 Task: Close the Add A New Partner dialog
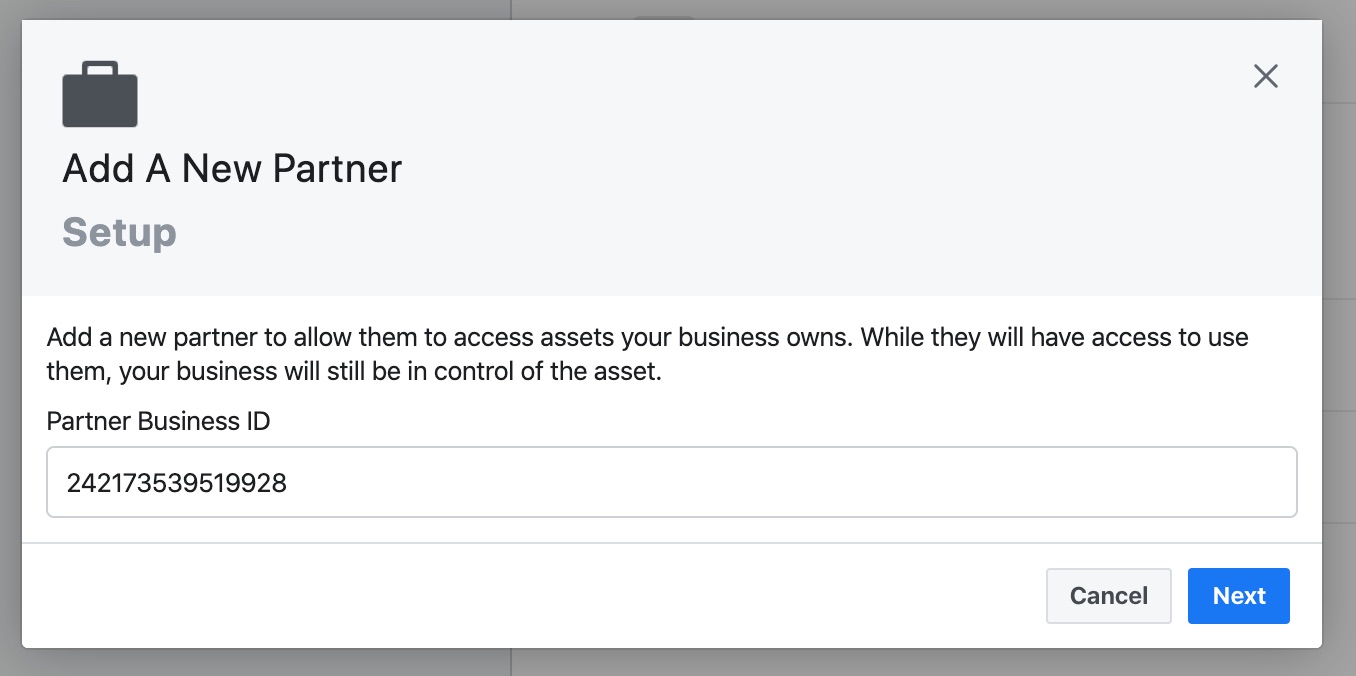[1266, 76]
